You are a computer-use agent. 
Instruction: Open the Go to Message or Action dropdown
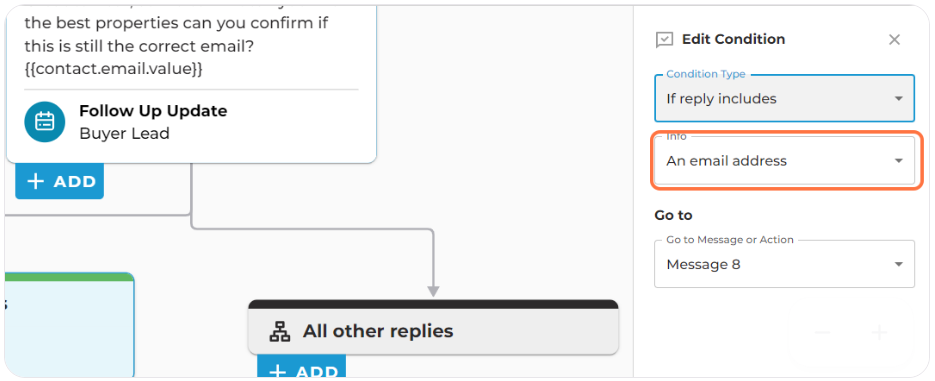tap(784, 264)
